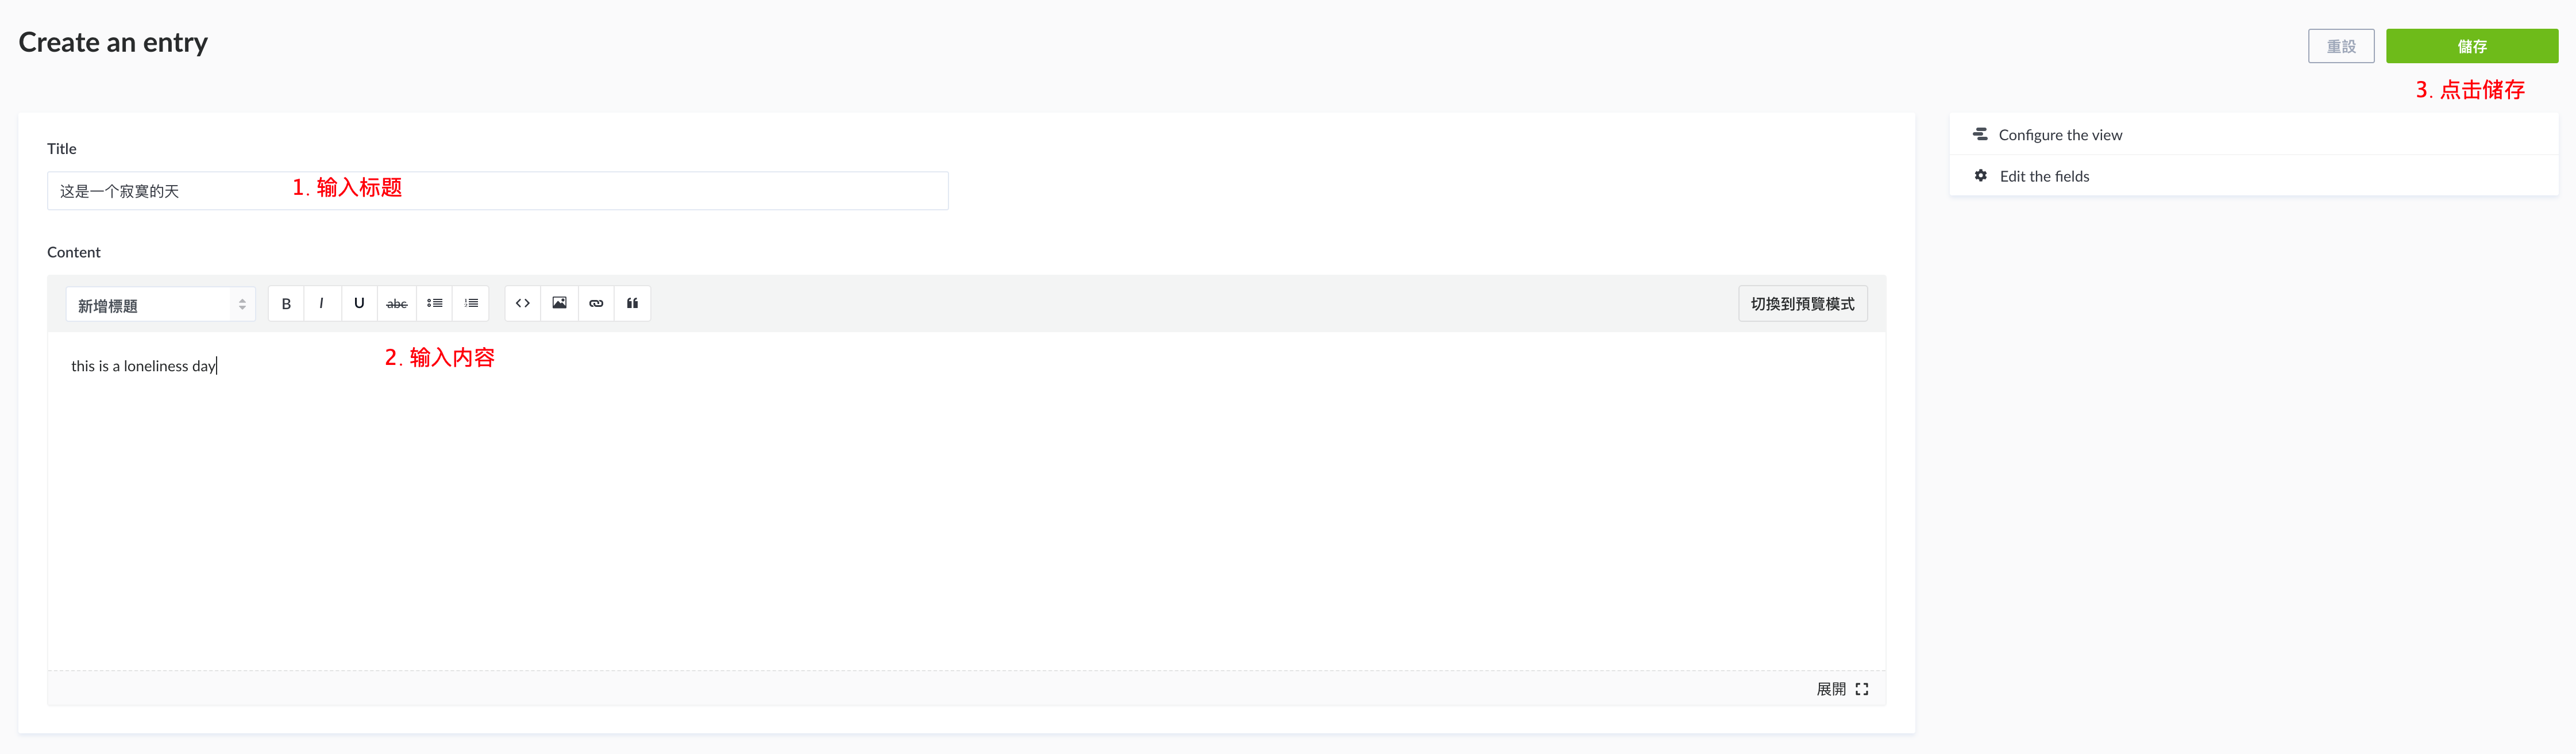Insert an image into content
This screenshot has height=754, width=2576.
tap(560, 304)
